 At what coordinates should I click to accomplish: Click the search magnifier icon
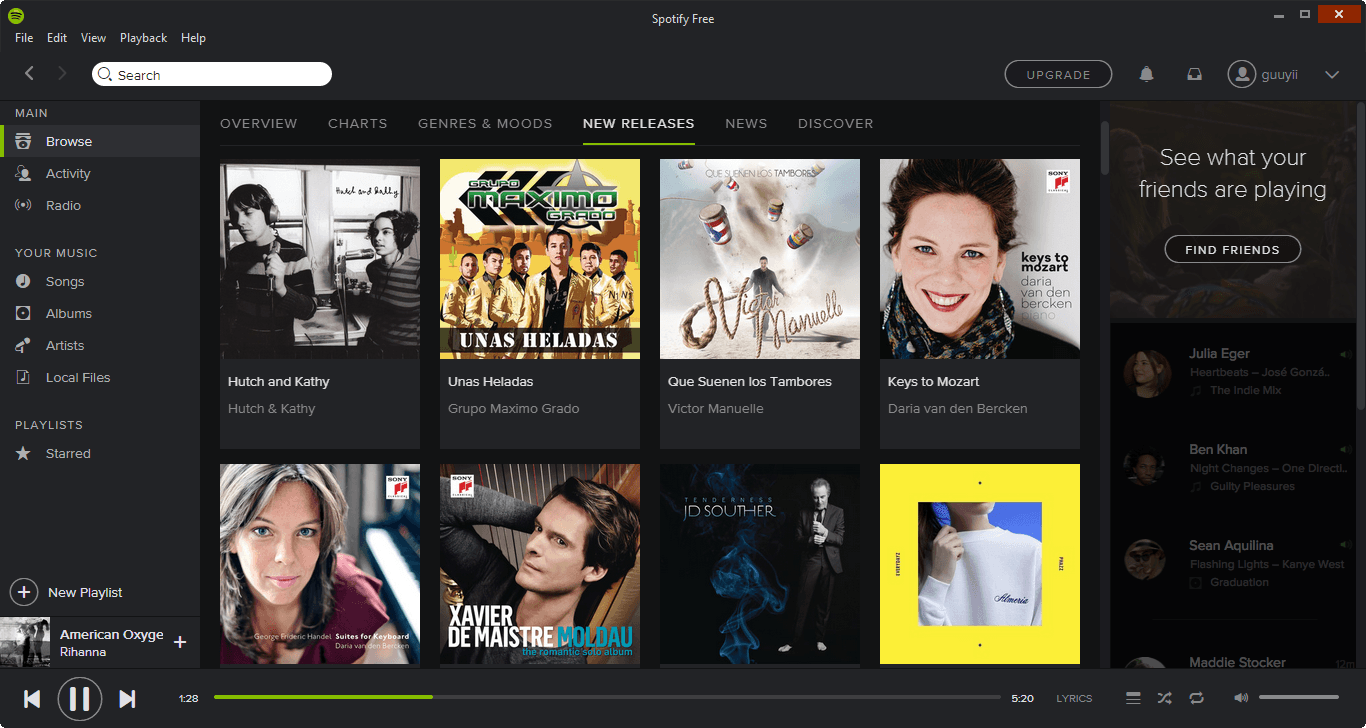click(105, 74)
